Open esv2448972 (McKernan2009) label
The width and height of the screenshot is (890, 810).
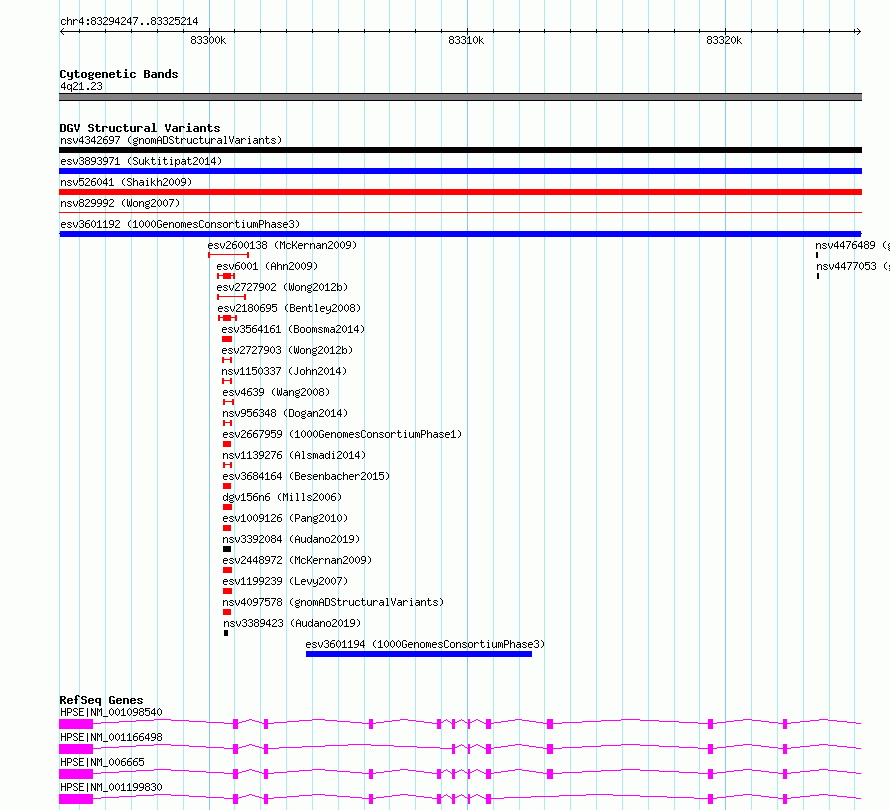tap(297, 560)
